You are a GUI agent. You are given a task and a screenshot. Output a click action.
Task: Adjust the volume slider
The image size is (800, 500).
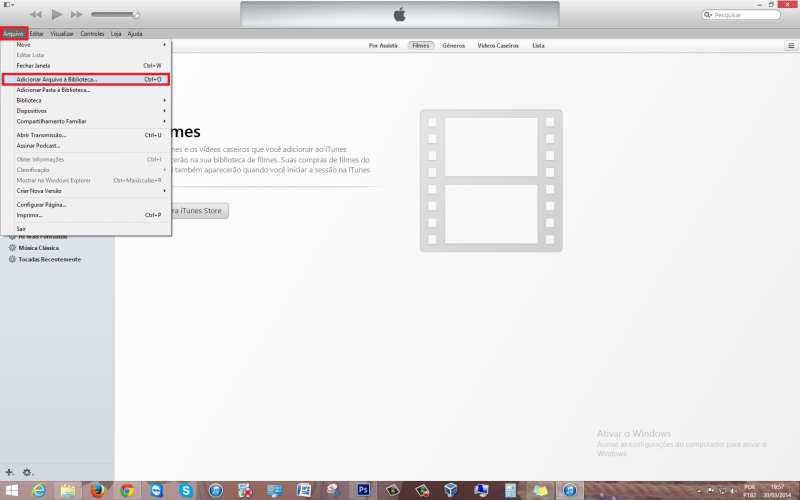[115, 15]
